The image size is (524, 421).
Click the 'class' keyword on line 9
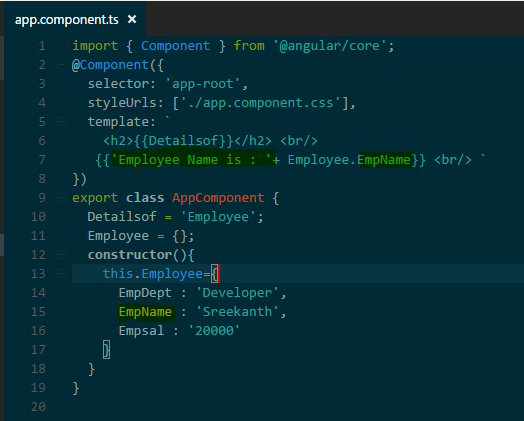(145, 198)
